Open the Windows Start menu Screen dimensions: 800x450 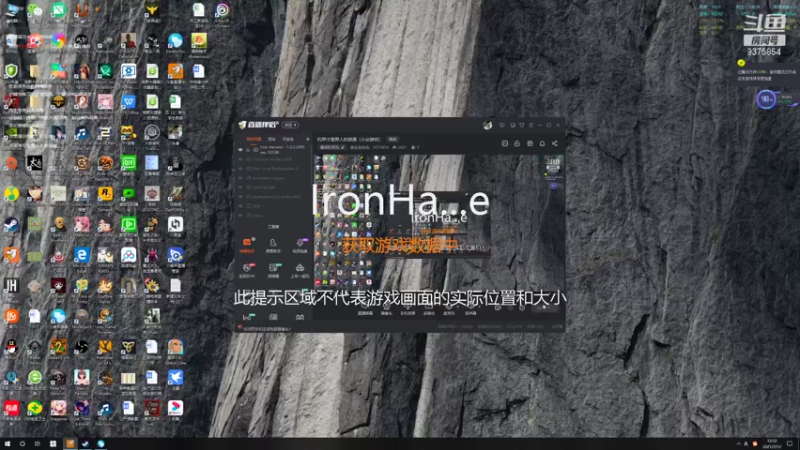tap(7, 444)
